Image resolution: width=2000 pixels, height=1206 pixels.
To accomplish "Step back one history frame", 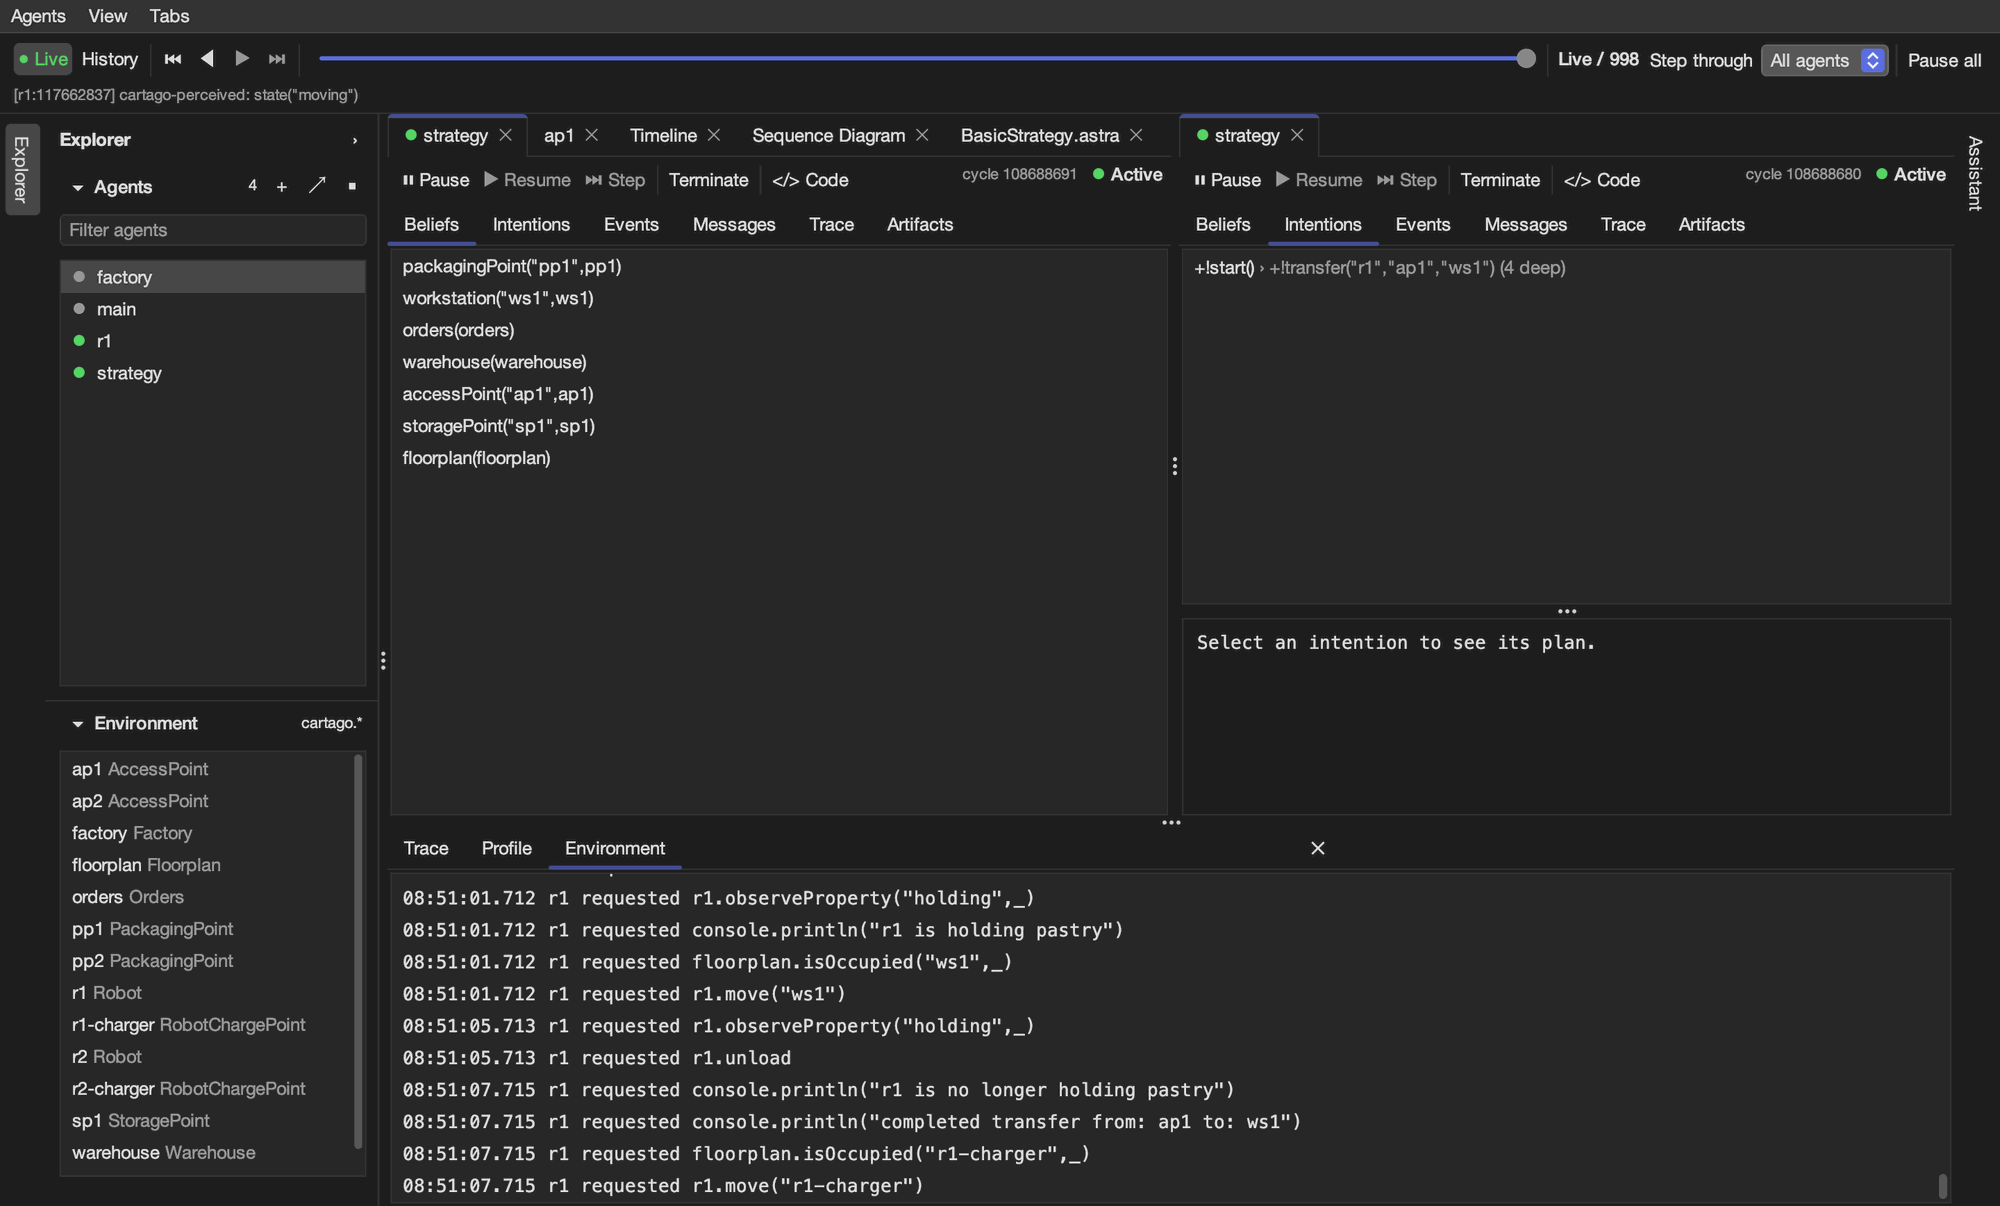I will (x=207, y=60).
